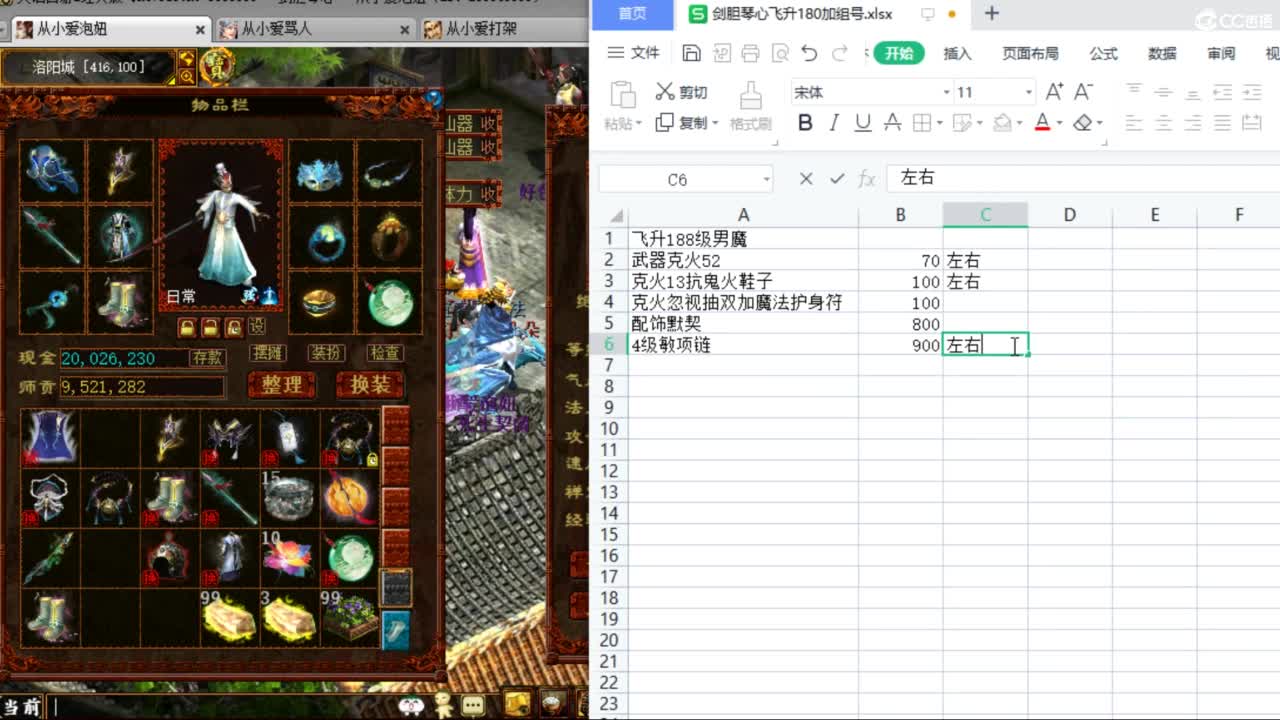Screen dimensions: 1280x720
Task: Switch to the 审阅 ribbon tab
Action: point(1221,53)
